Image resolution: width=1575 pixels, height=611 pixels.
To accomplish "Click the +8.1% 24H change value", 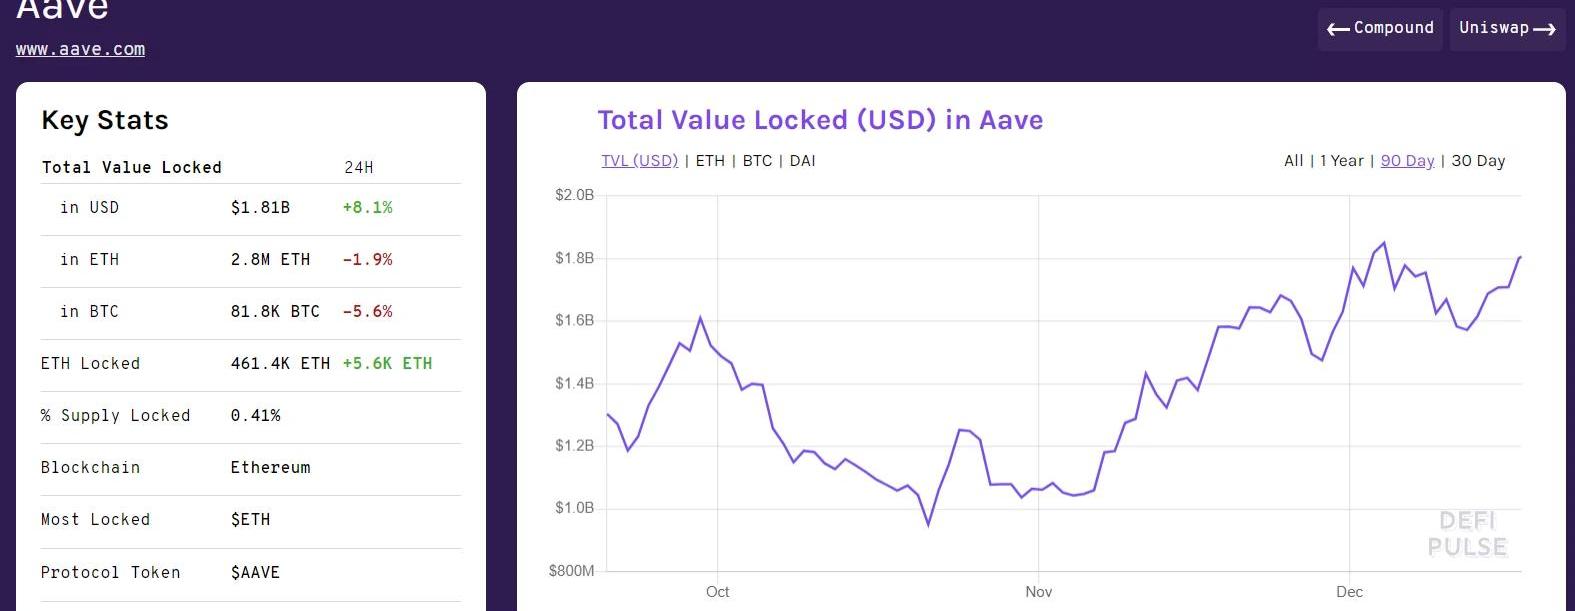I will [367, 208].
